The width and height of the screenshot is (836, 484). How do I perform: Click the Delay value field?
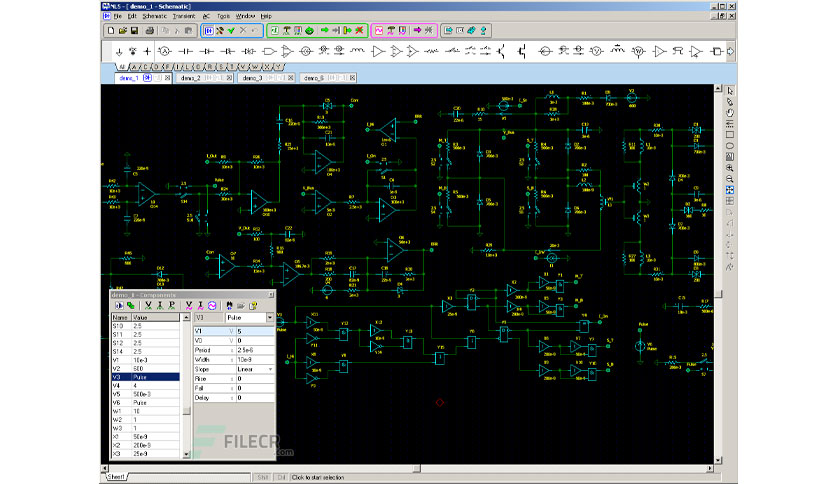pyautogui.click(x=255, y=398)
